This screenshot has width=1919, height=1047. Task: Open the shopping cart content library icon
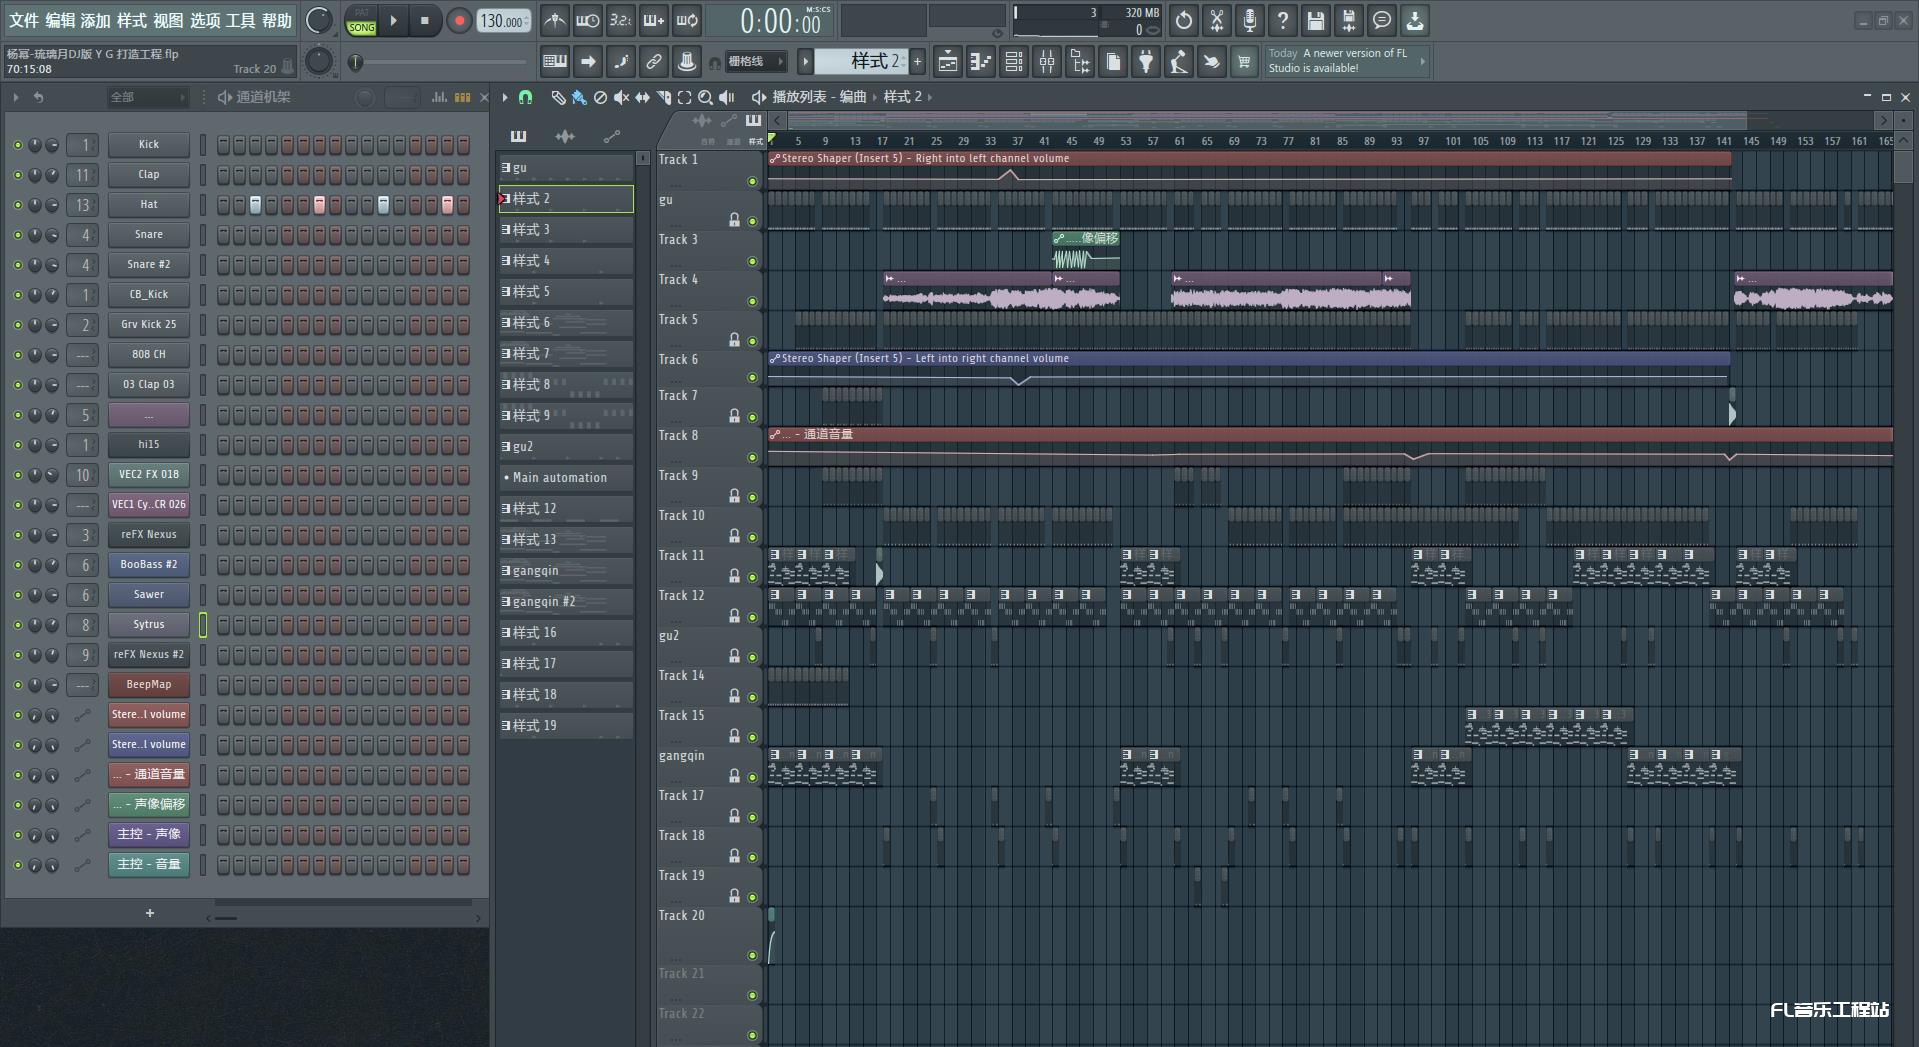tap(1244, 62)
